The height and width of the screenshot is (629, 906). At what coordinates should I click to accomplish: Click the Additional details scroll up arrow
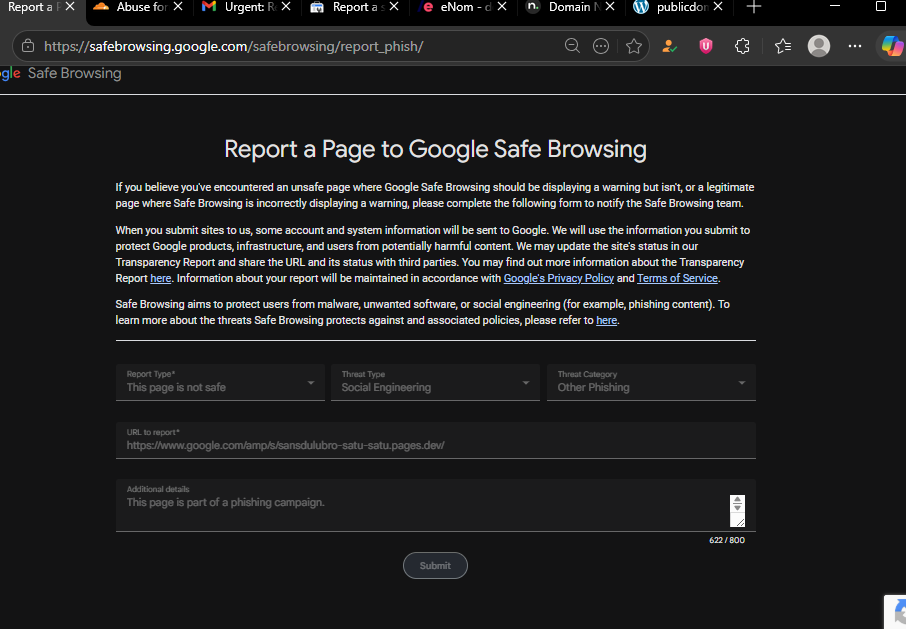[737, 500]
